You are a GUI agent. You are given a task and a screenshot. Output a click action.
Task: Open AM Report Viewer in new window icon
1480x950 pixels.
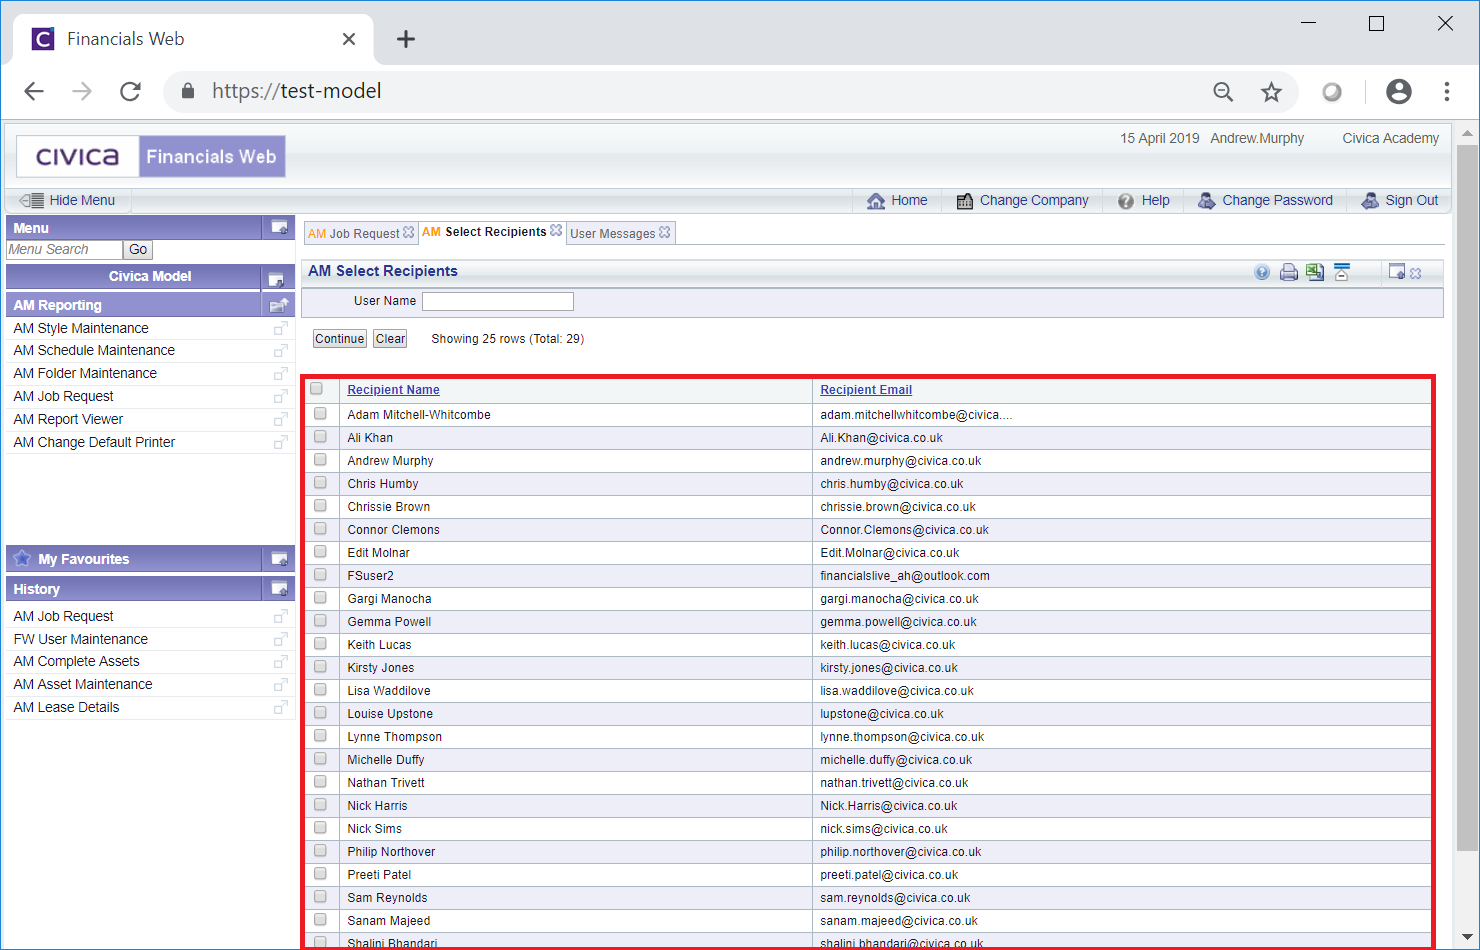coord(281,420)
